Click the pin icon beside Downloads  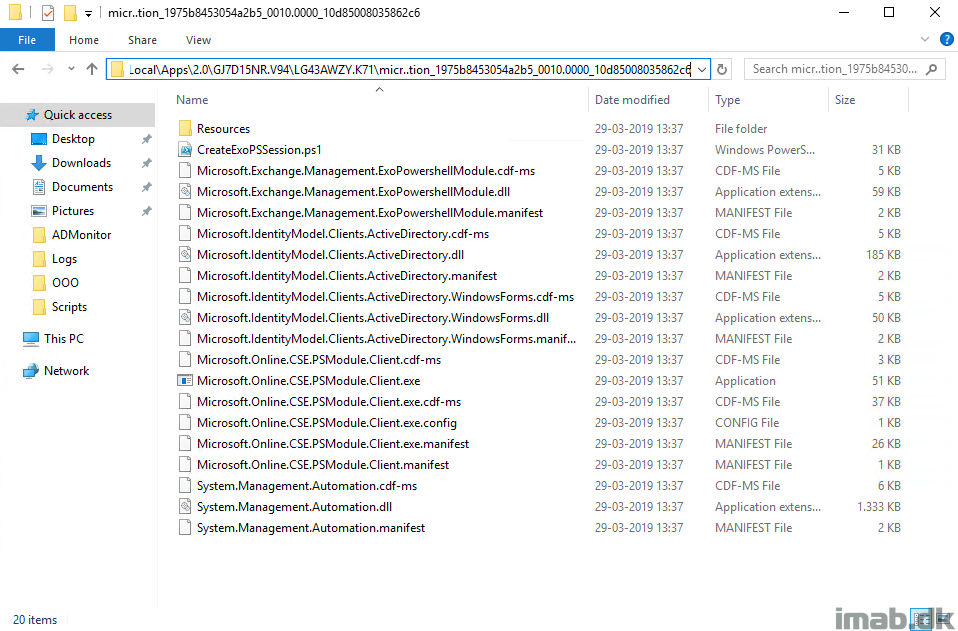[147, 163]
